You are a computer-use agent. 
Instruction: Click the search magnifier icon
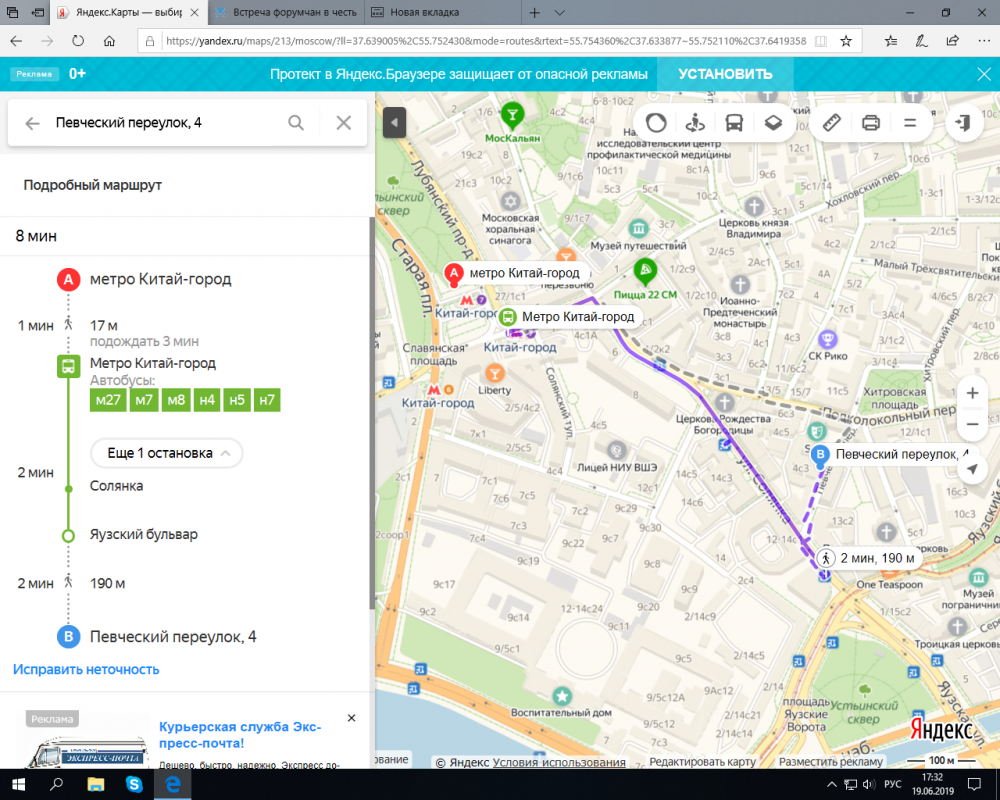click(296, 123)
